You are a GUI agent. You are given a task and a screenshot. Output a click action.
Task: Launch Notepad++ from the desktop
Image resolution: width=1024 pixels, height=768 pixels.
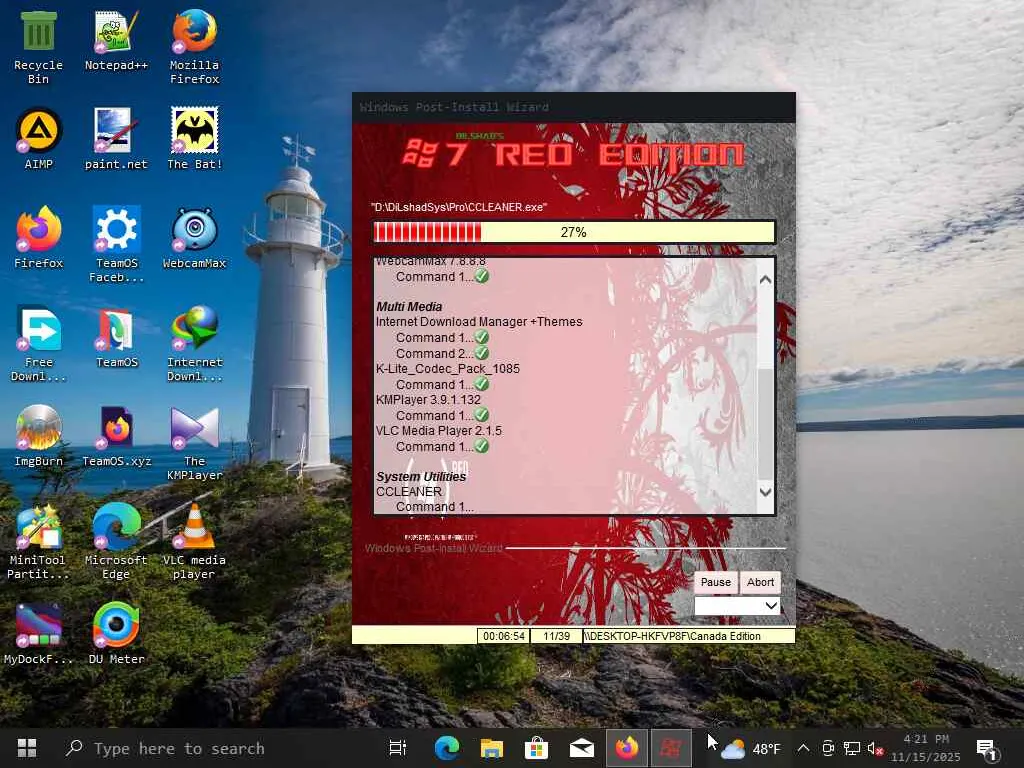[x=116, y=40]
